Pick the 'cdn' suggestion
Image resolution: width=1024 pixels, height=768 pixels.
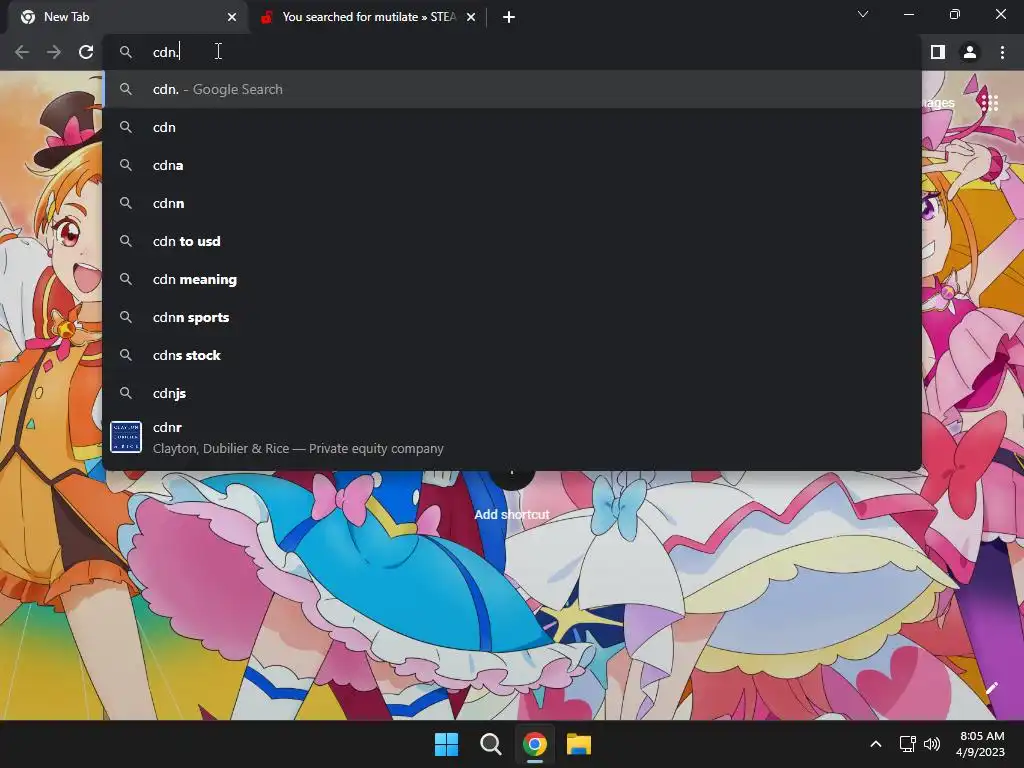point(512,127)
